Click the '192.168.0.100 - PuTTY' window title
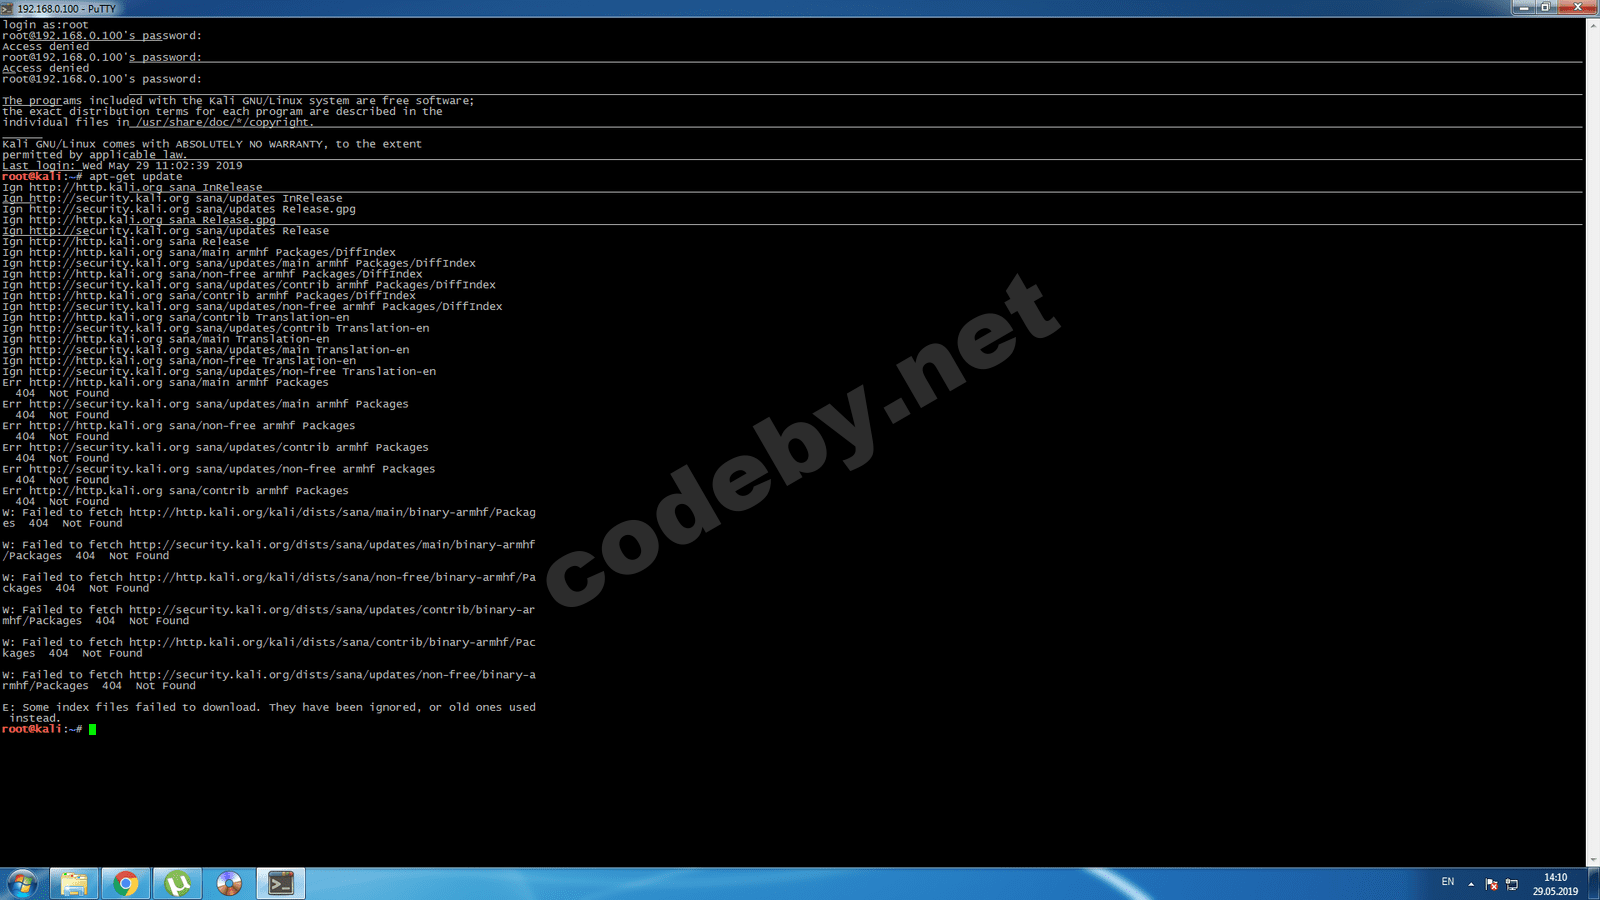 tap(67, 9)
